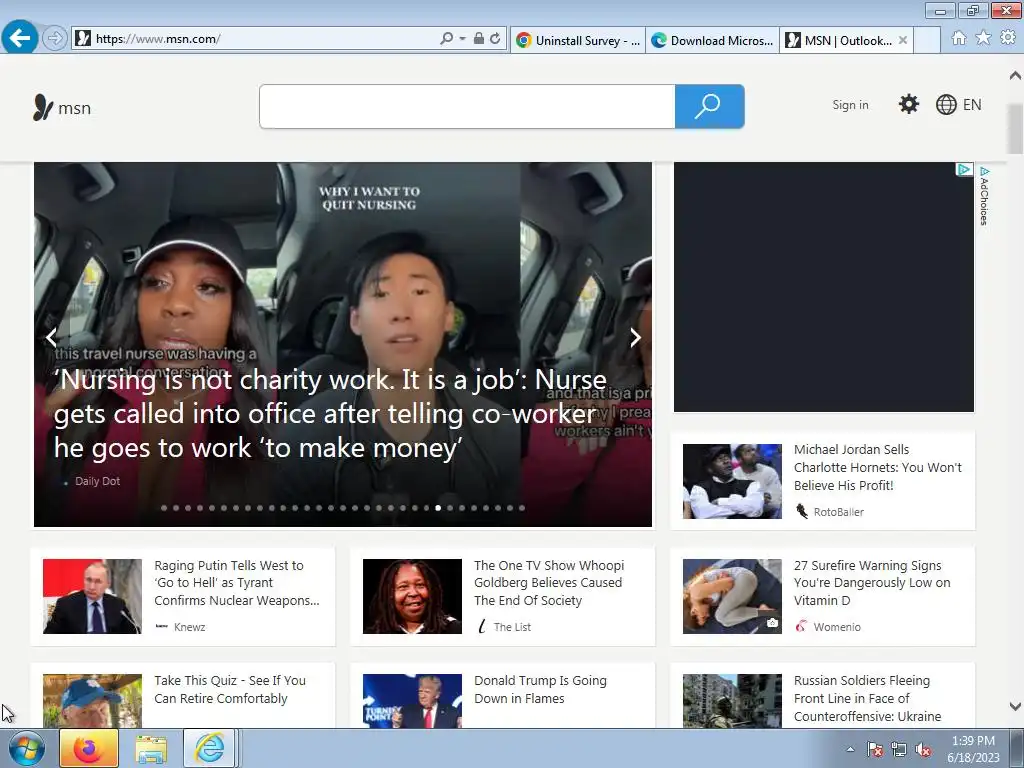Screen dimensions: 1024x768
Task: Select the last carousel dot indicator
Action: [522, 508]
